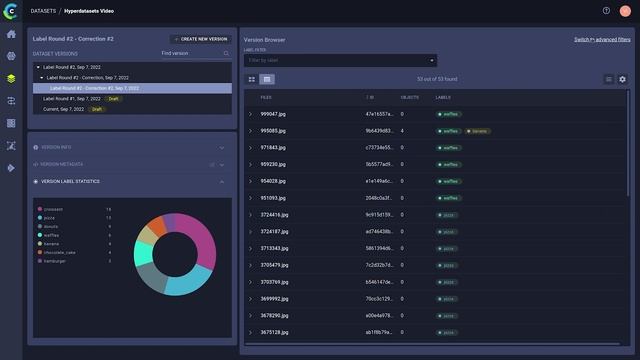Click the LABELS column header
The width and height of the screenshot is (640, 360).
[443, 98]
